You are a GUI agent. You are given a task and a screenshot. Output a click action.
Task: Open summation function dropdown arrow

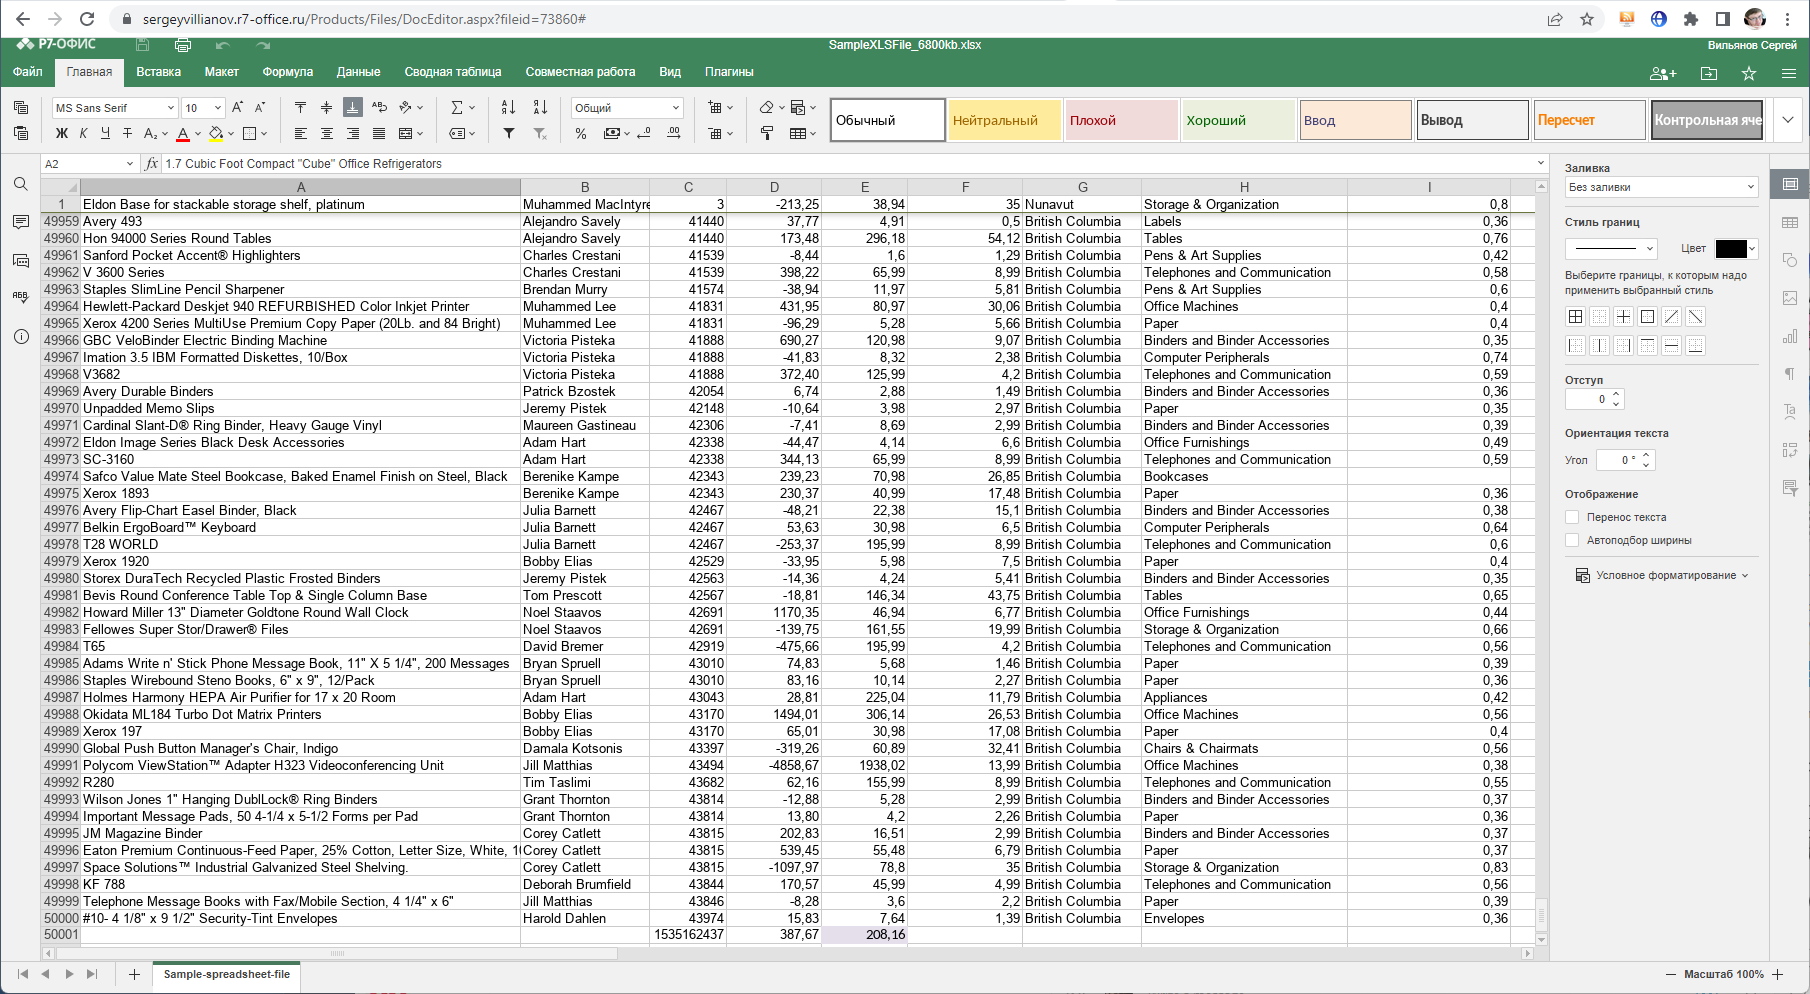coord(471,108)
